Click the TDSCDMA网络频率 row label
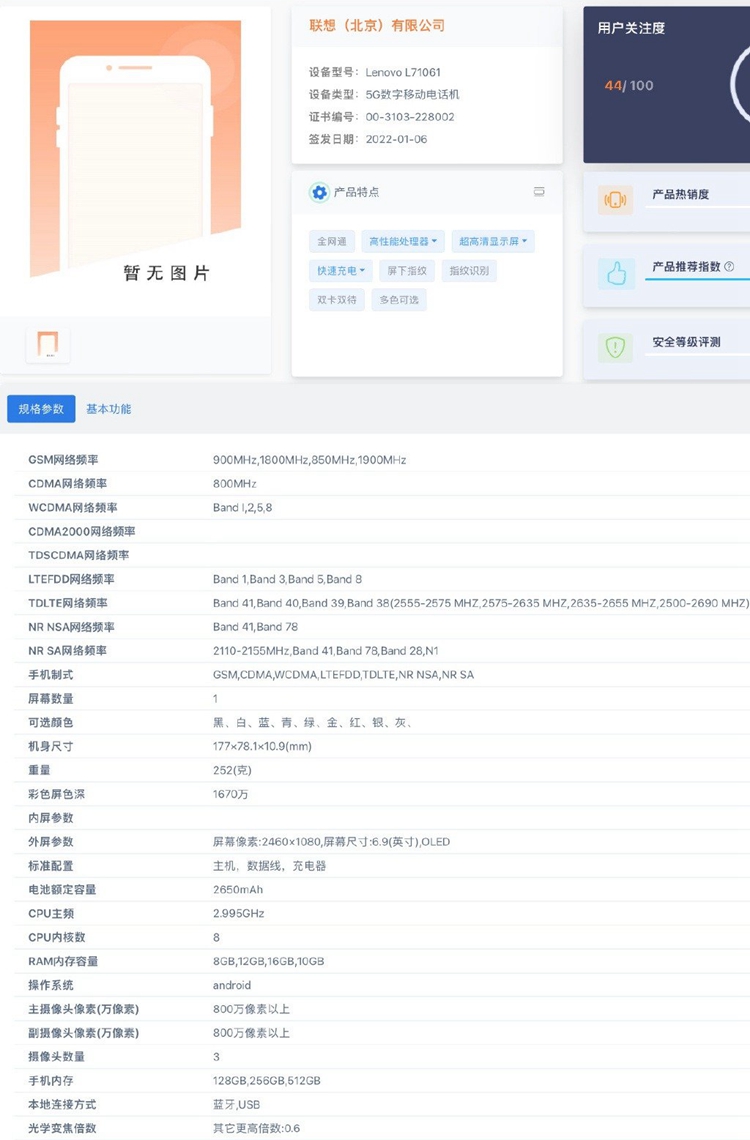Screen dimensions: 750x1140 [x=78, y=555]
